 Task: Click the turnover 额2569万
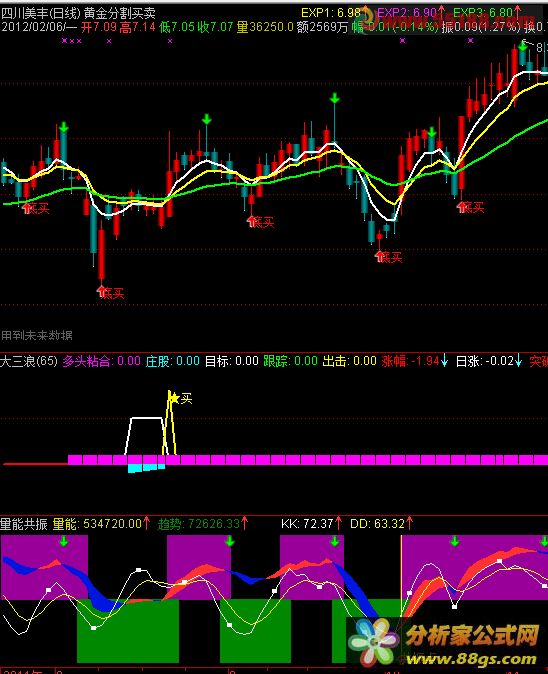pos(322,28)
